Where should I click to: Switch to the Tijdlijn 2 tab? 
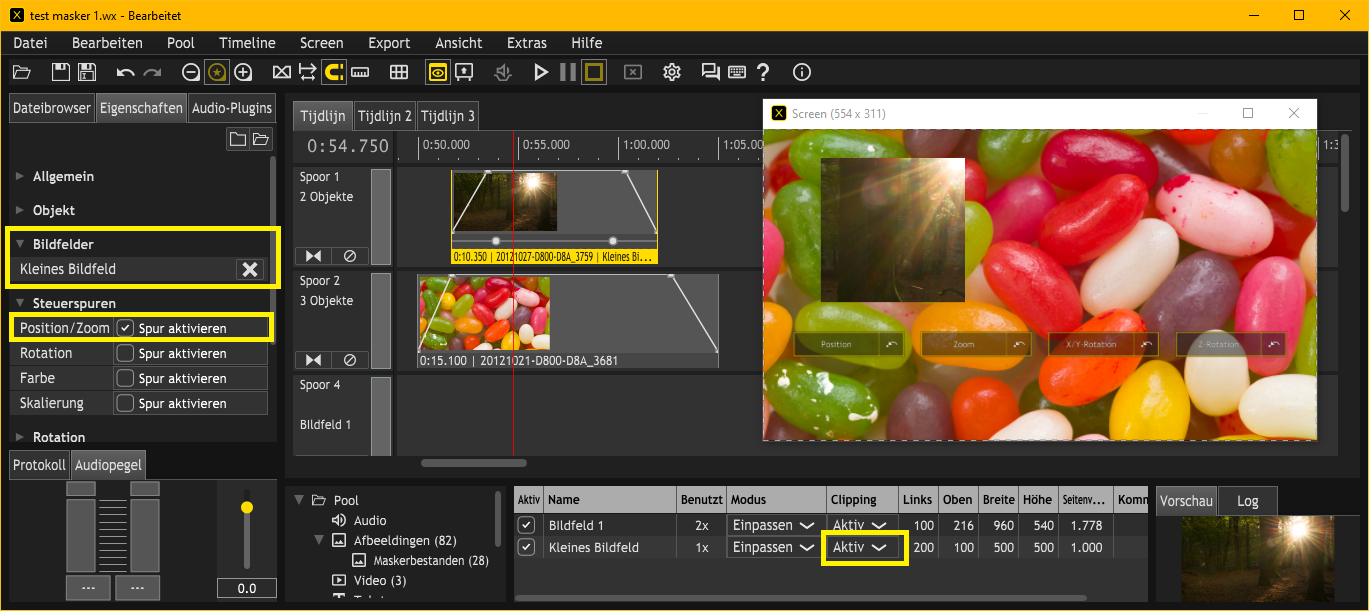tap(384, 116)
